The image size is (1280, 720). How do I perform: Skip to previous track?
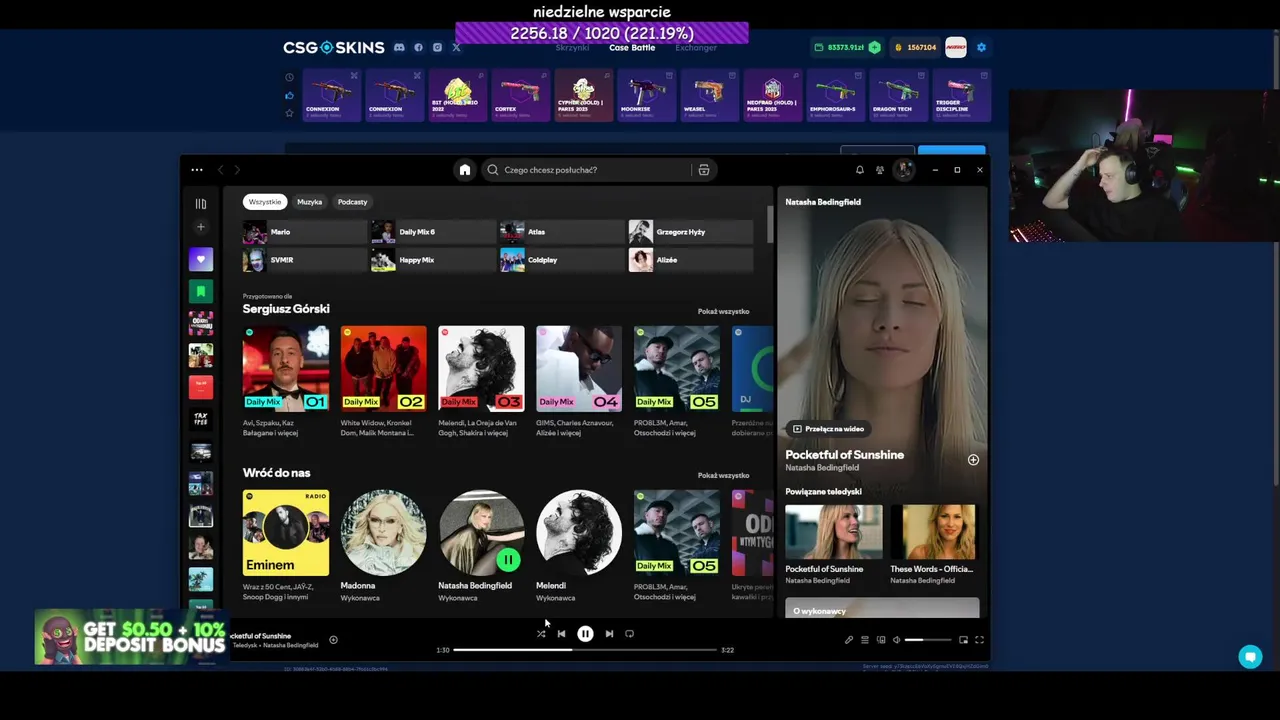point(561,634)
